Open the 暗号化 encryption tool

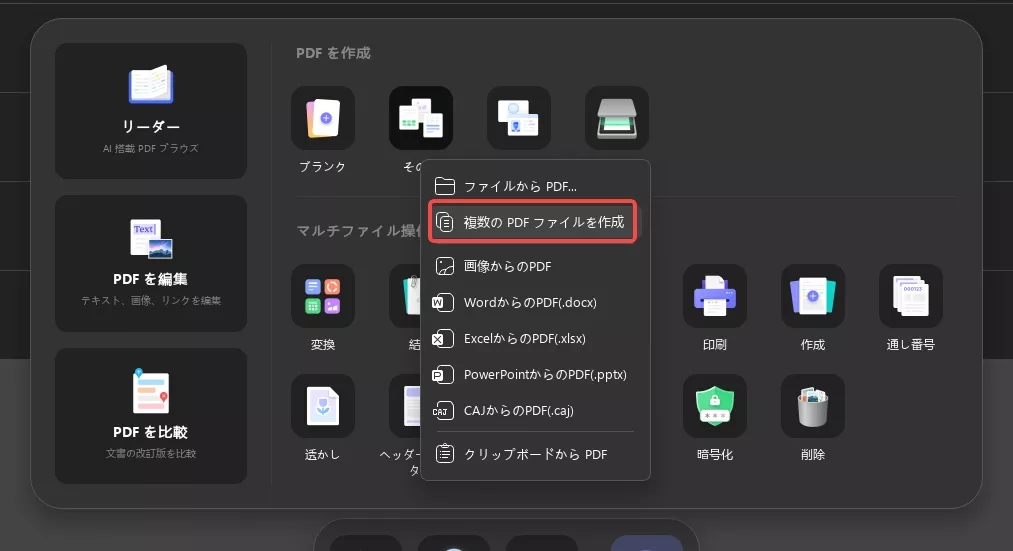click(x=715, y=406)
